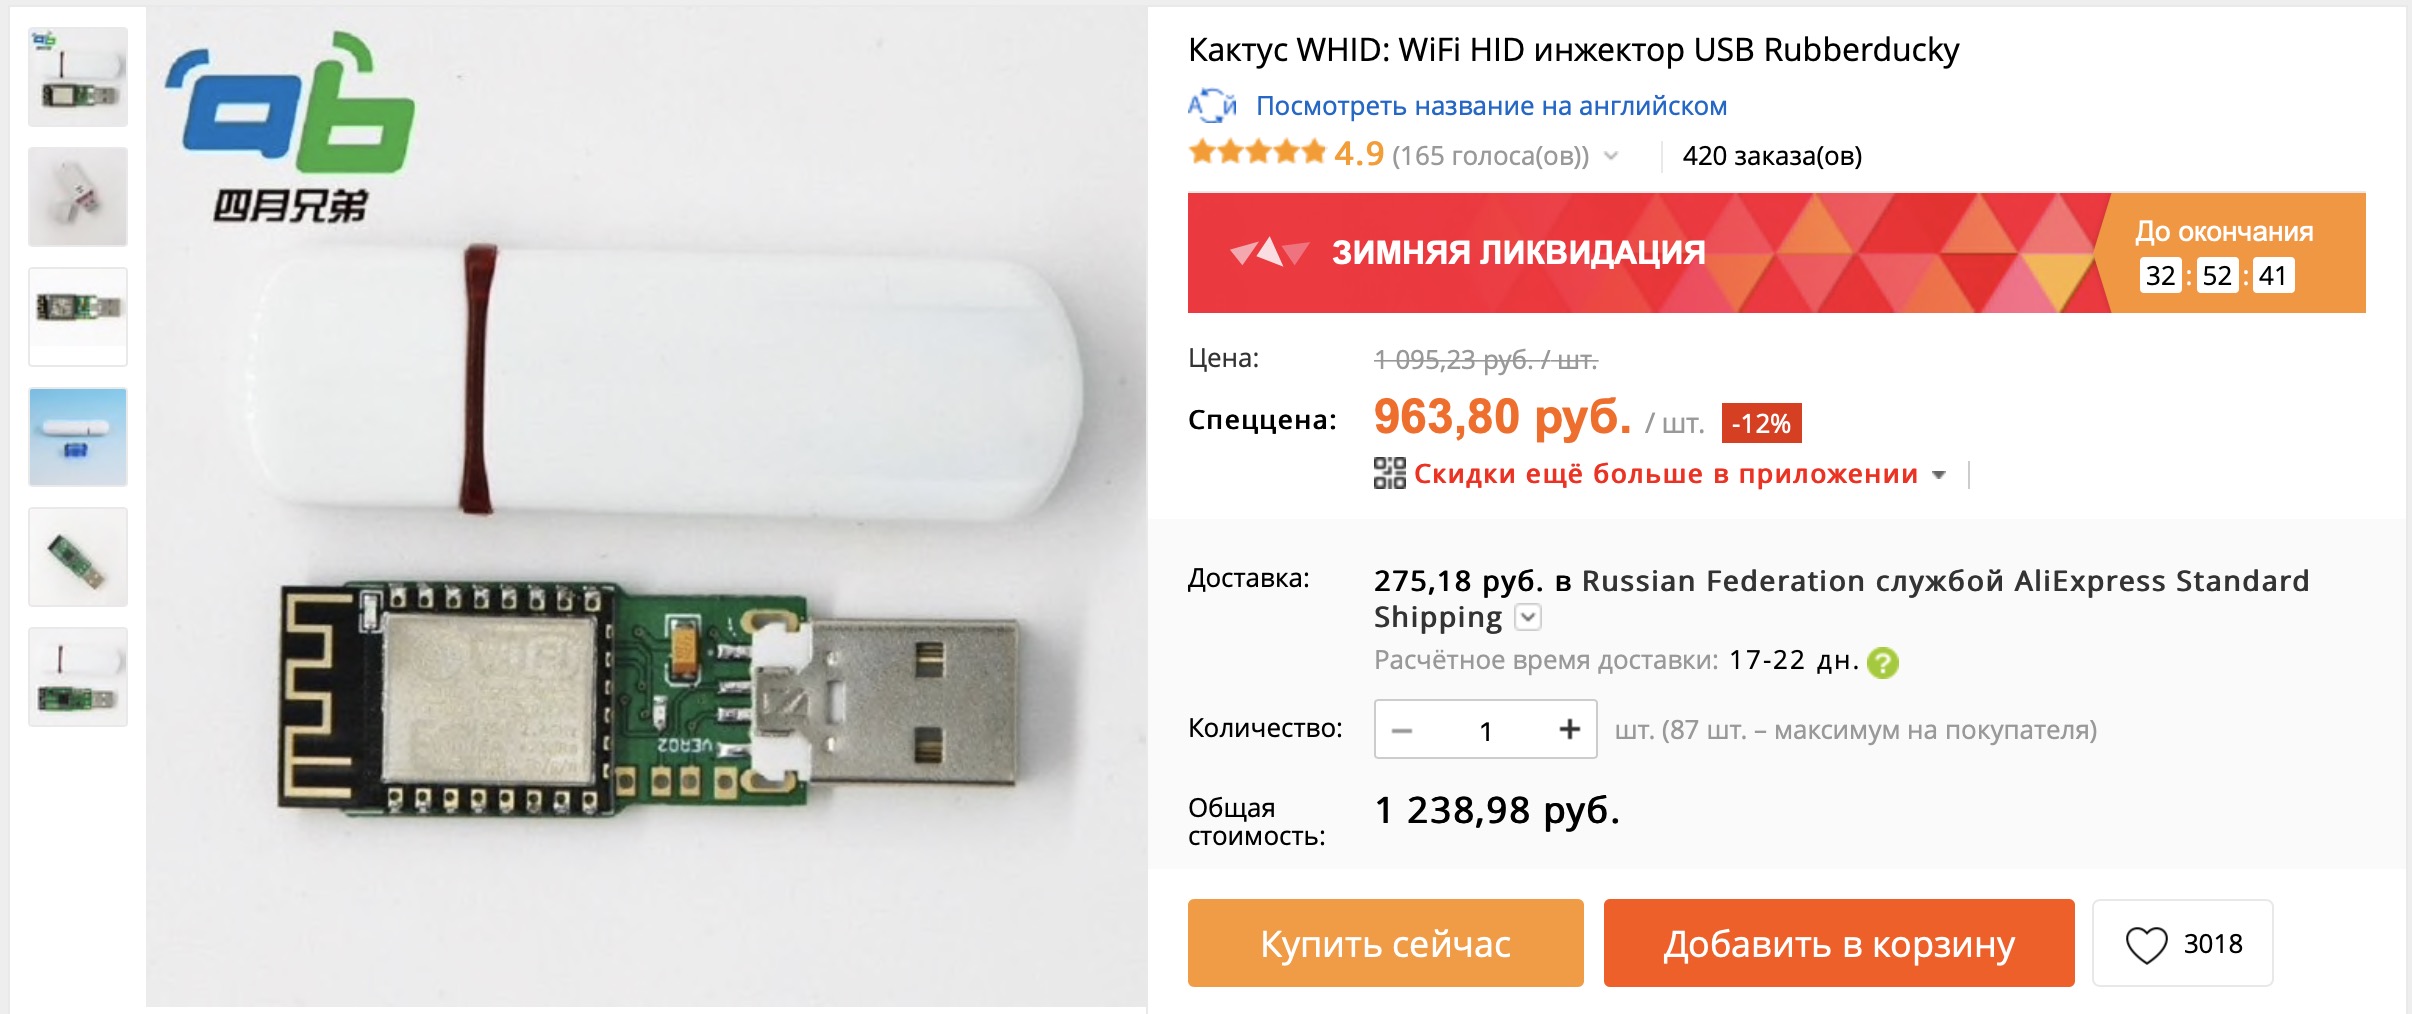The height and width of the screenshot is (1014, 2412).
Task: Open the shipping method dropdown
Action: coord(1528,618)
